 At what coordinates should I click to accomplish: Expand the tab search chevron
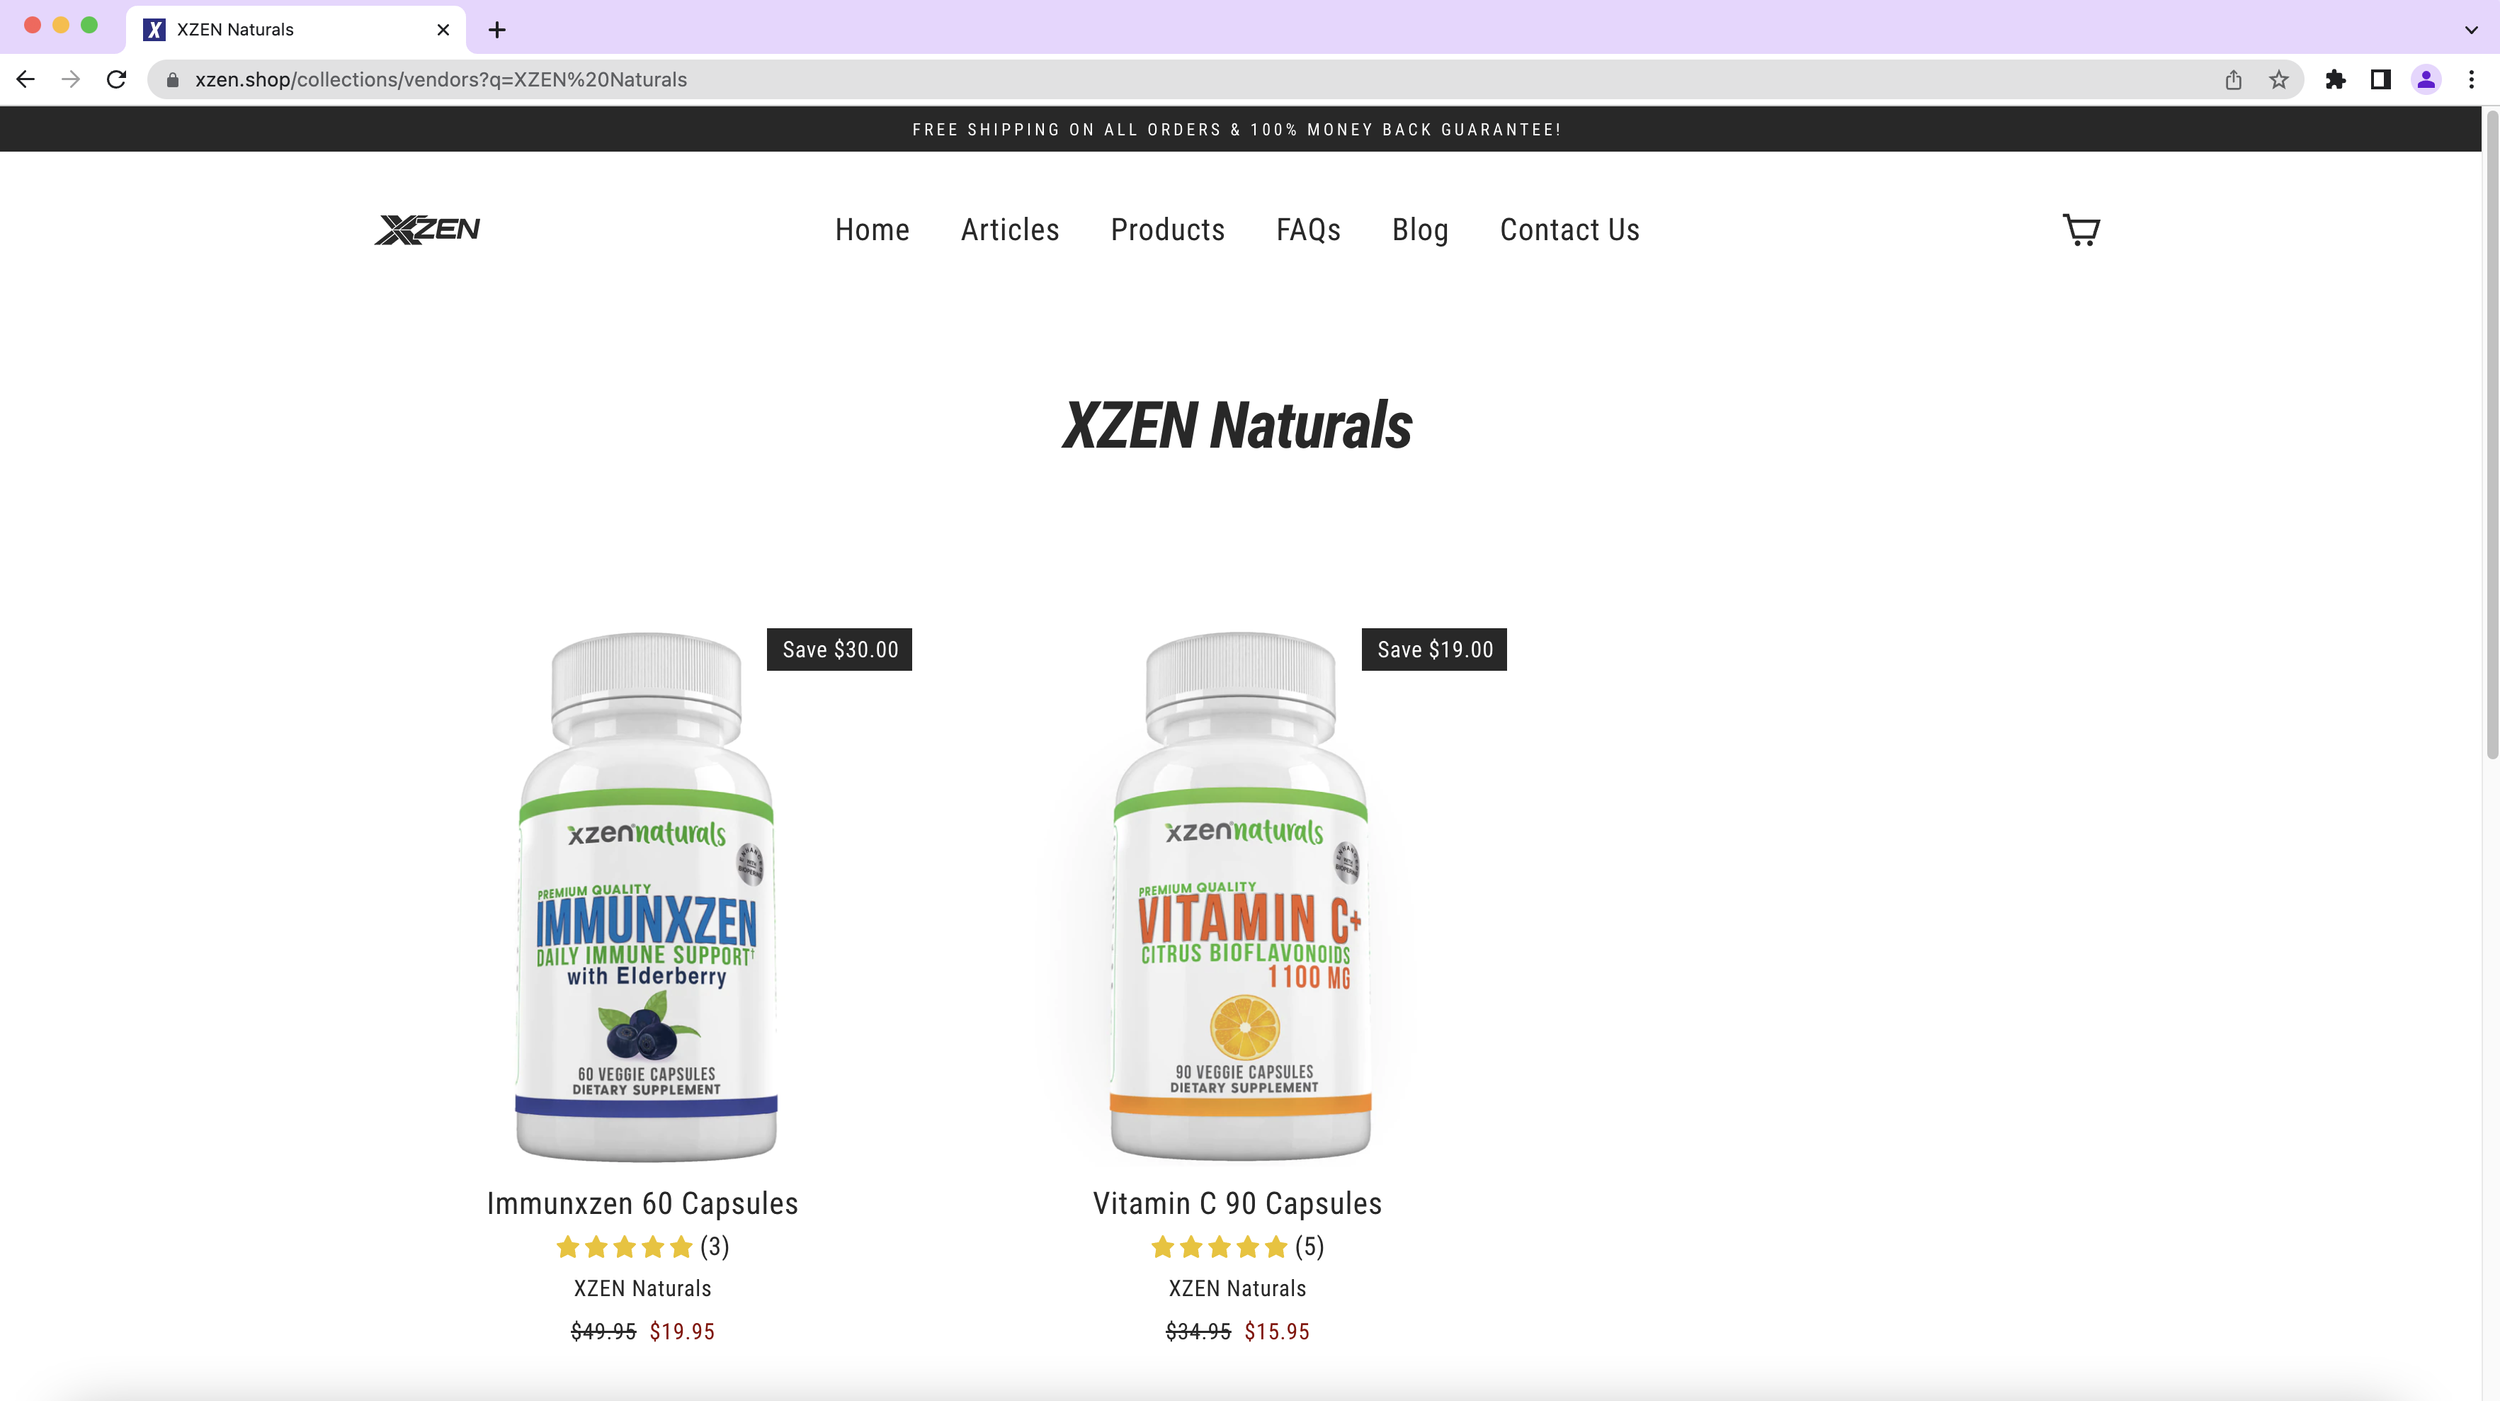coord(2471,30)
